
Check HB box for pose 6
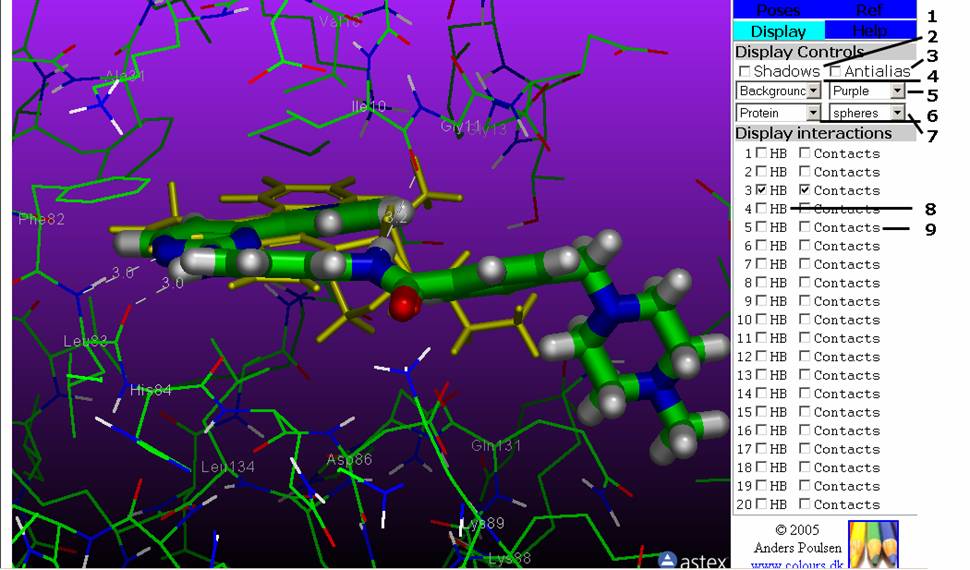pos(762,245)
